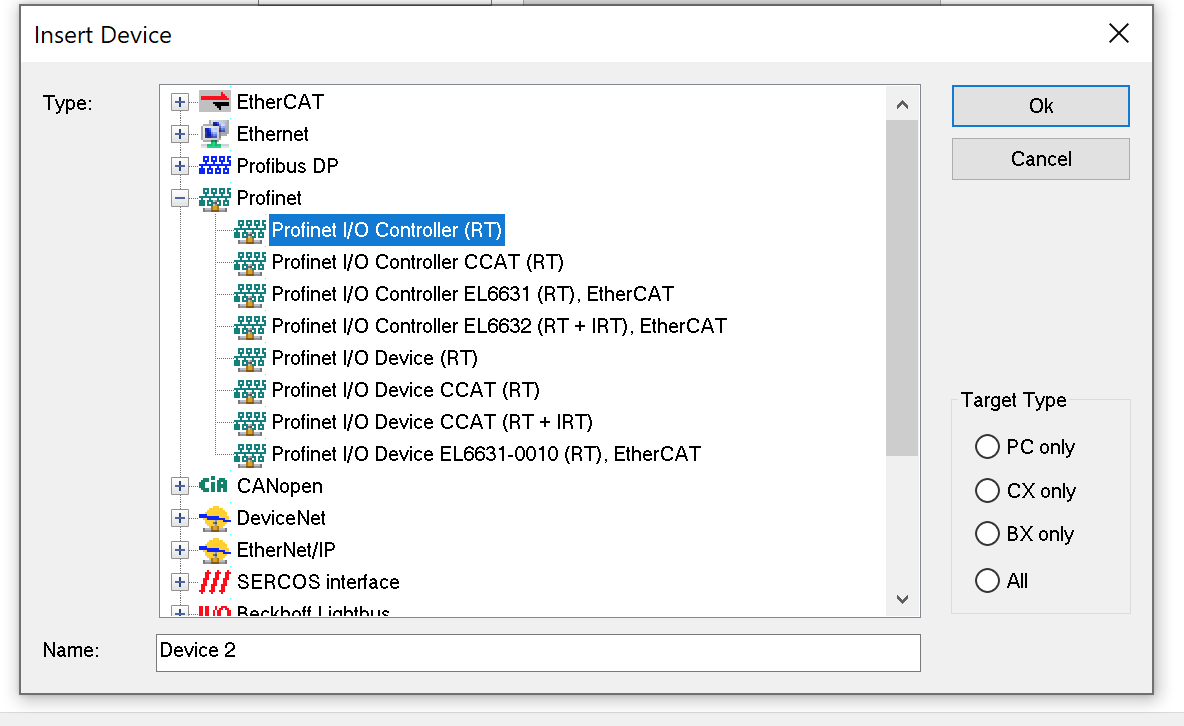1184x726 pixels.
Task: Click the EtherNet/IP icon
Action: [214, 550]
